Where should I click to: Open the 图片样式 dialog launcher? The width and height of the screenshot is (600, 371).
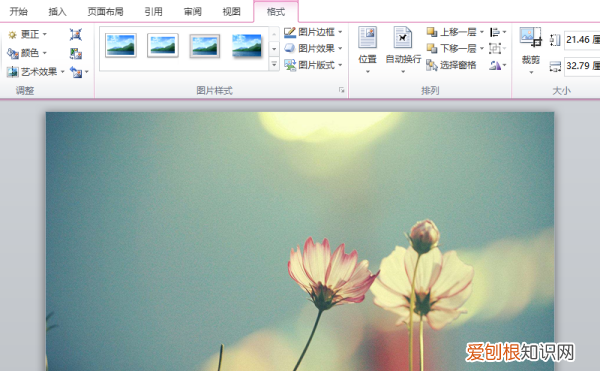point(341,90)
